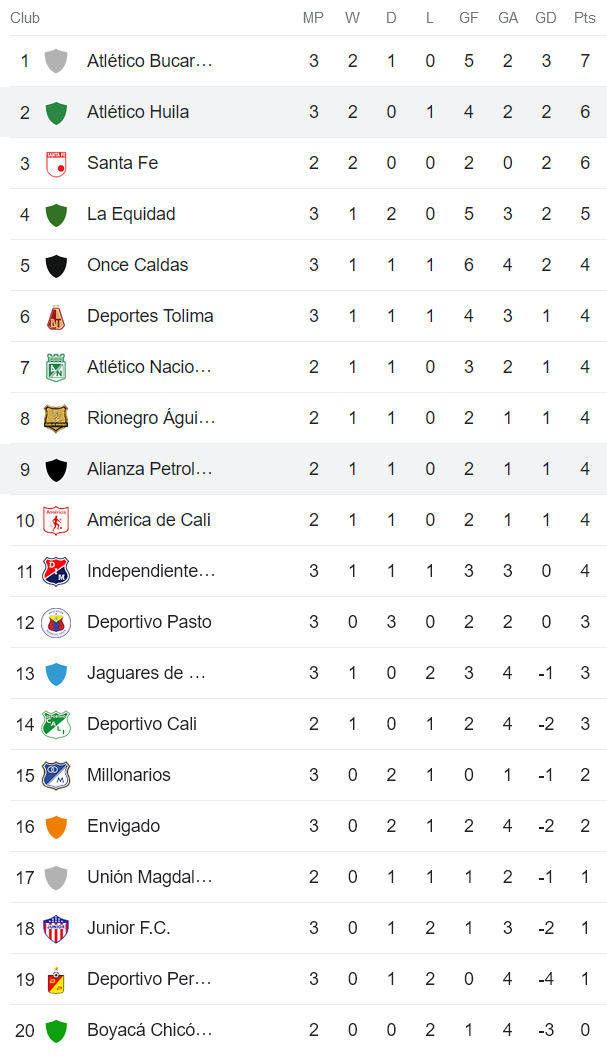Click the Rionegro Águilas club badge

57,418
